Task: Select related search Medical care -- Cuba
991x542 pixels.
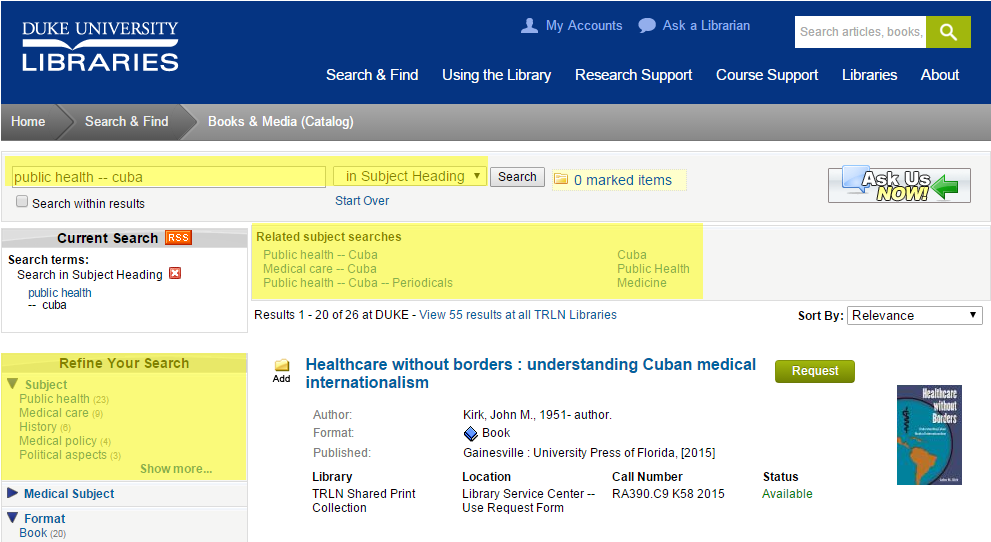Action: (x=320, y=268)
